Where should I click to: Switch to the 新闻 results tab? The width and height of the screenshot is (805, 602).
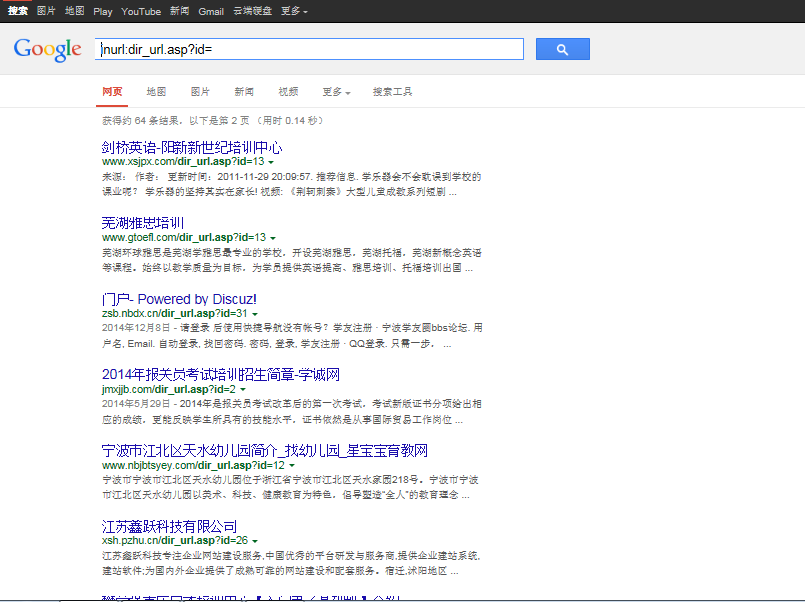(x=244, y=92)
